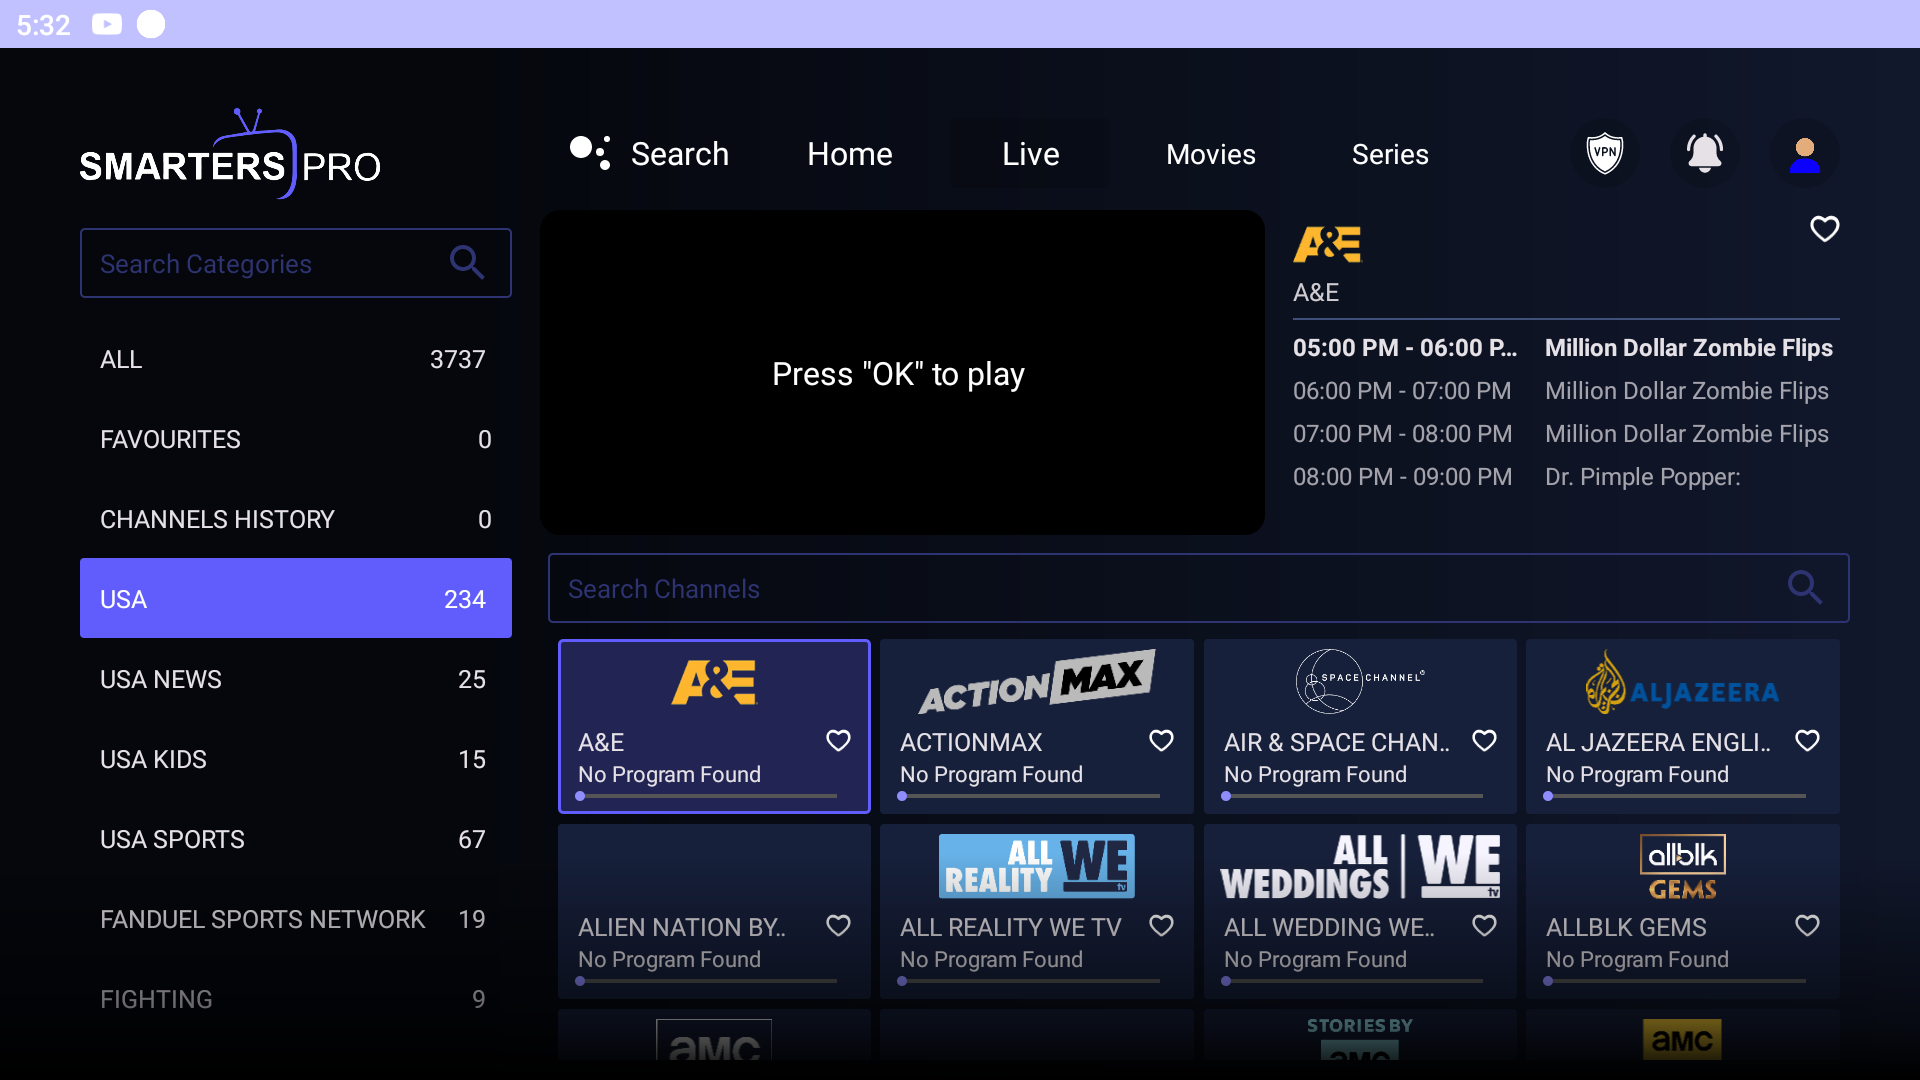Toggle favourite heart on AIR & SPACE card
The width and height of the screenshot is (1920, 1080).
pos(1484,741)
